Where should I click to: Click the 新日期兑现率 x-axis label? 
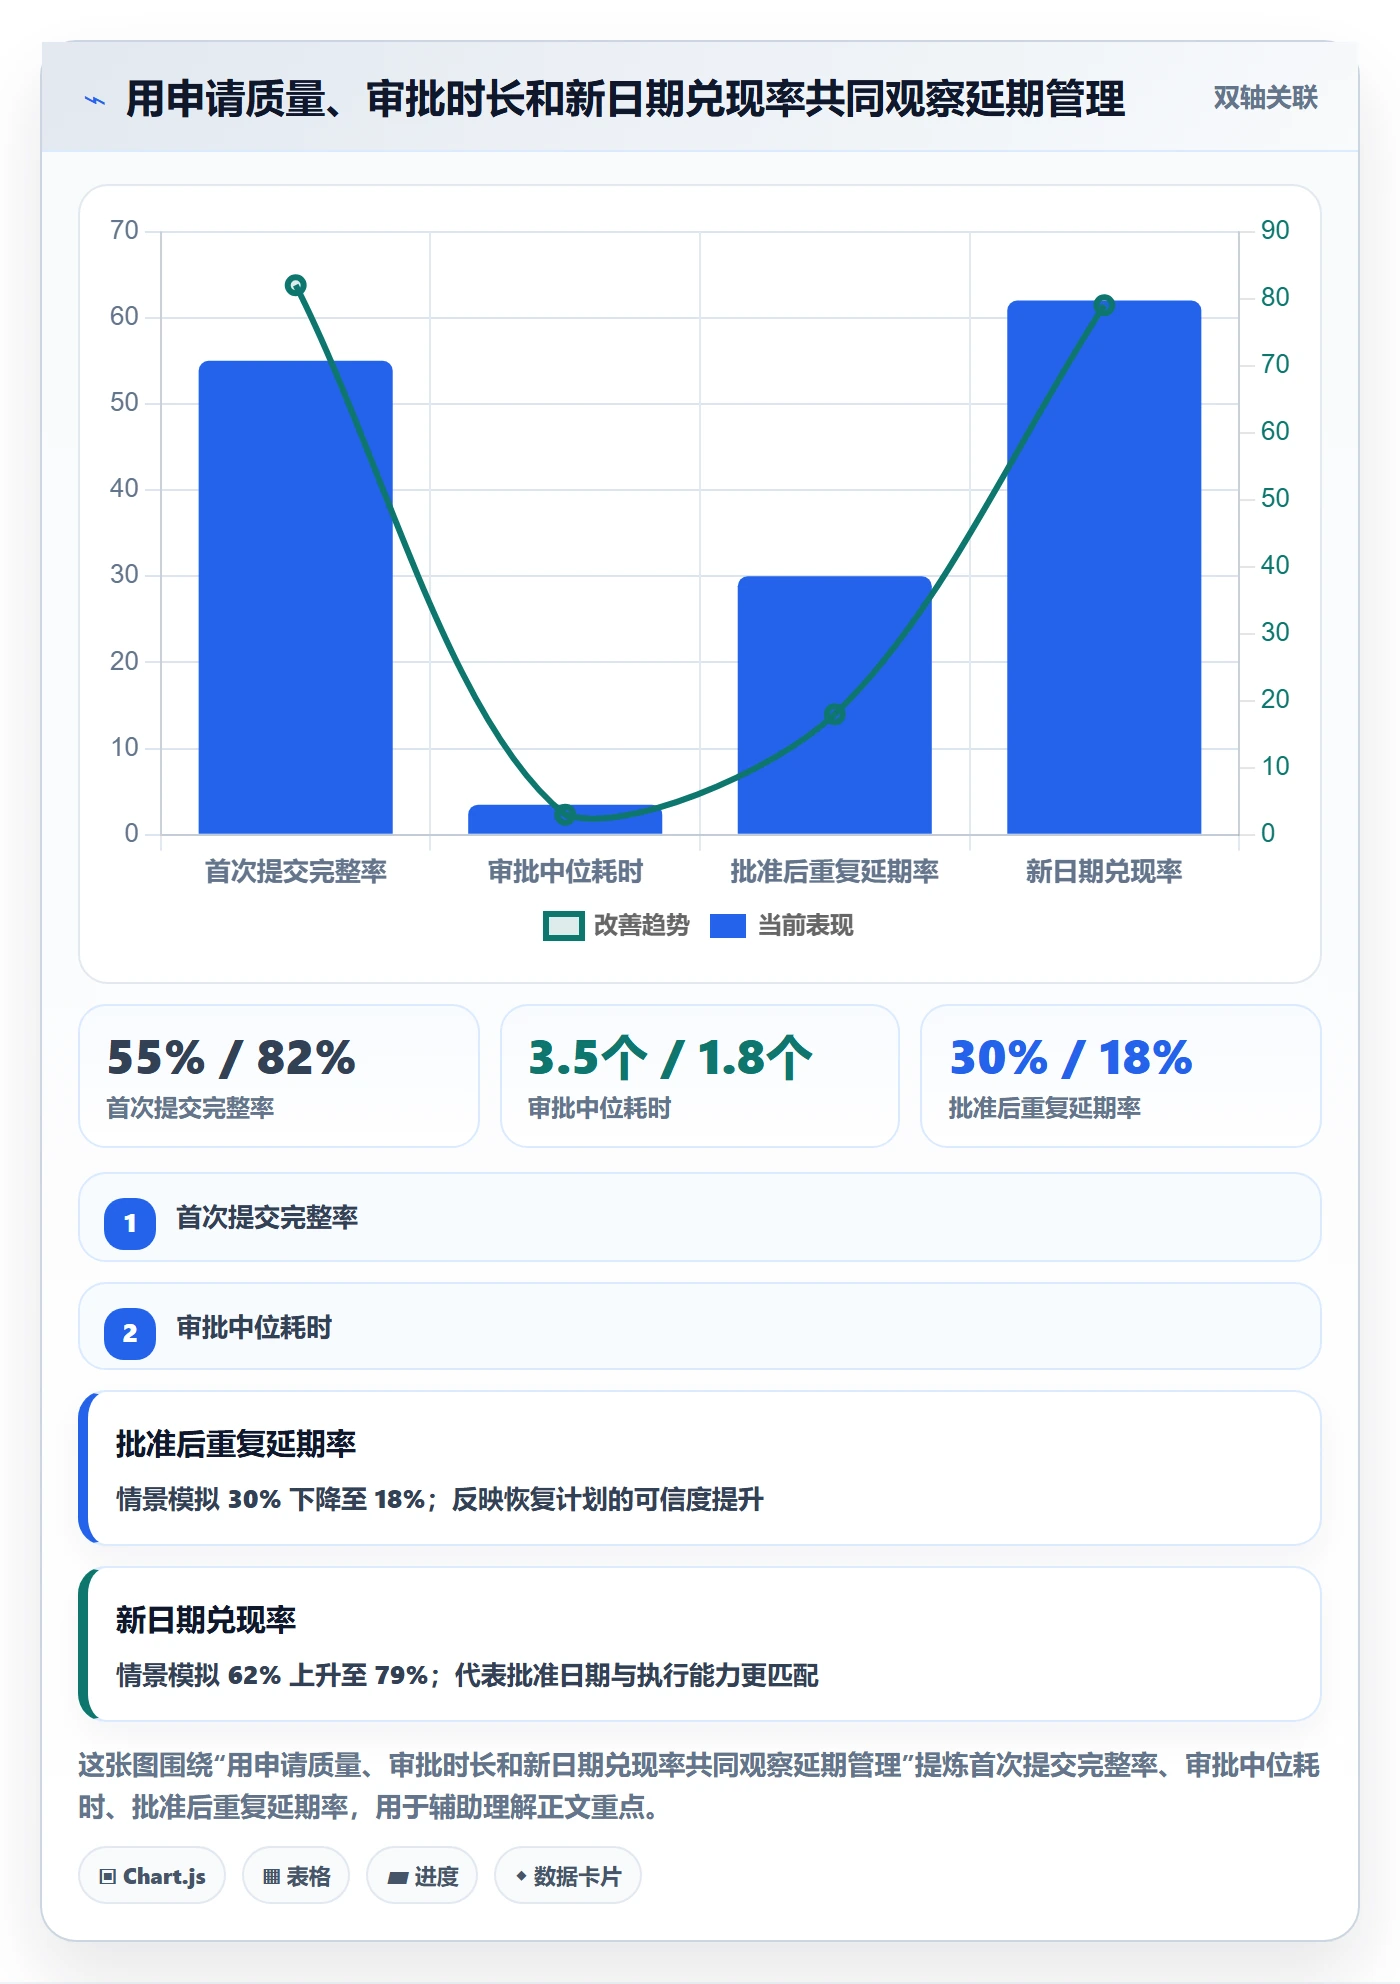coord(1104,872)
